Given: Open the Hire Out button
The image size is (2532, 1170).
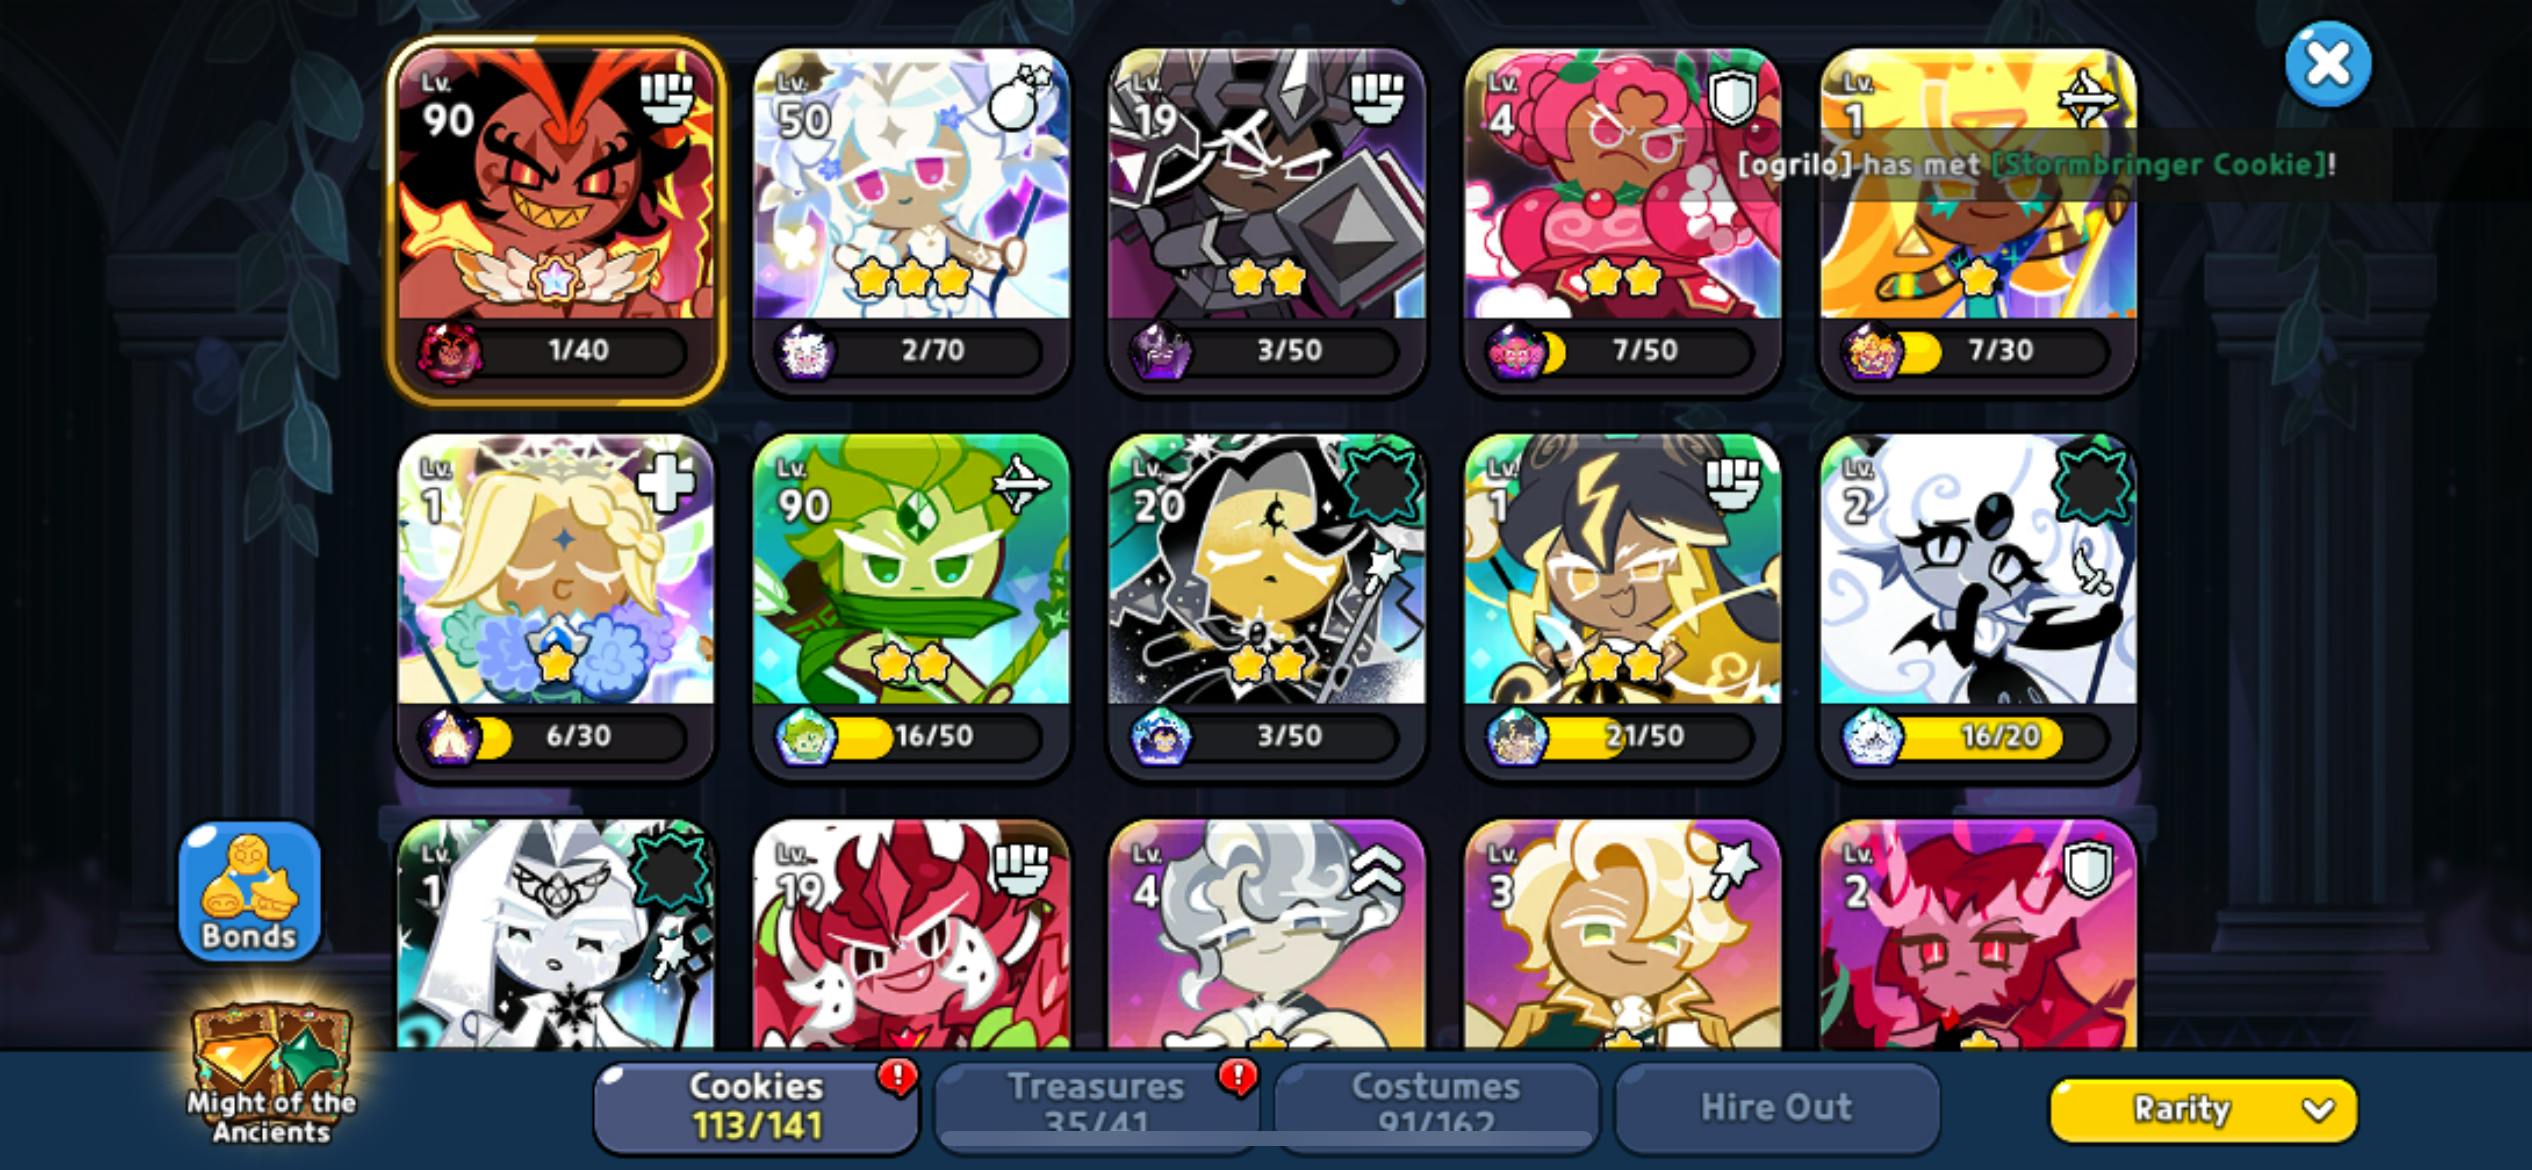Looking at the screenshot, I should tap(1777, 1107).
